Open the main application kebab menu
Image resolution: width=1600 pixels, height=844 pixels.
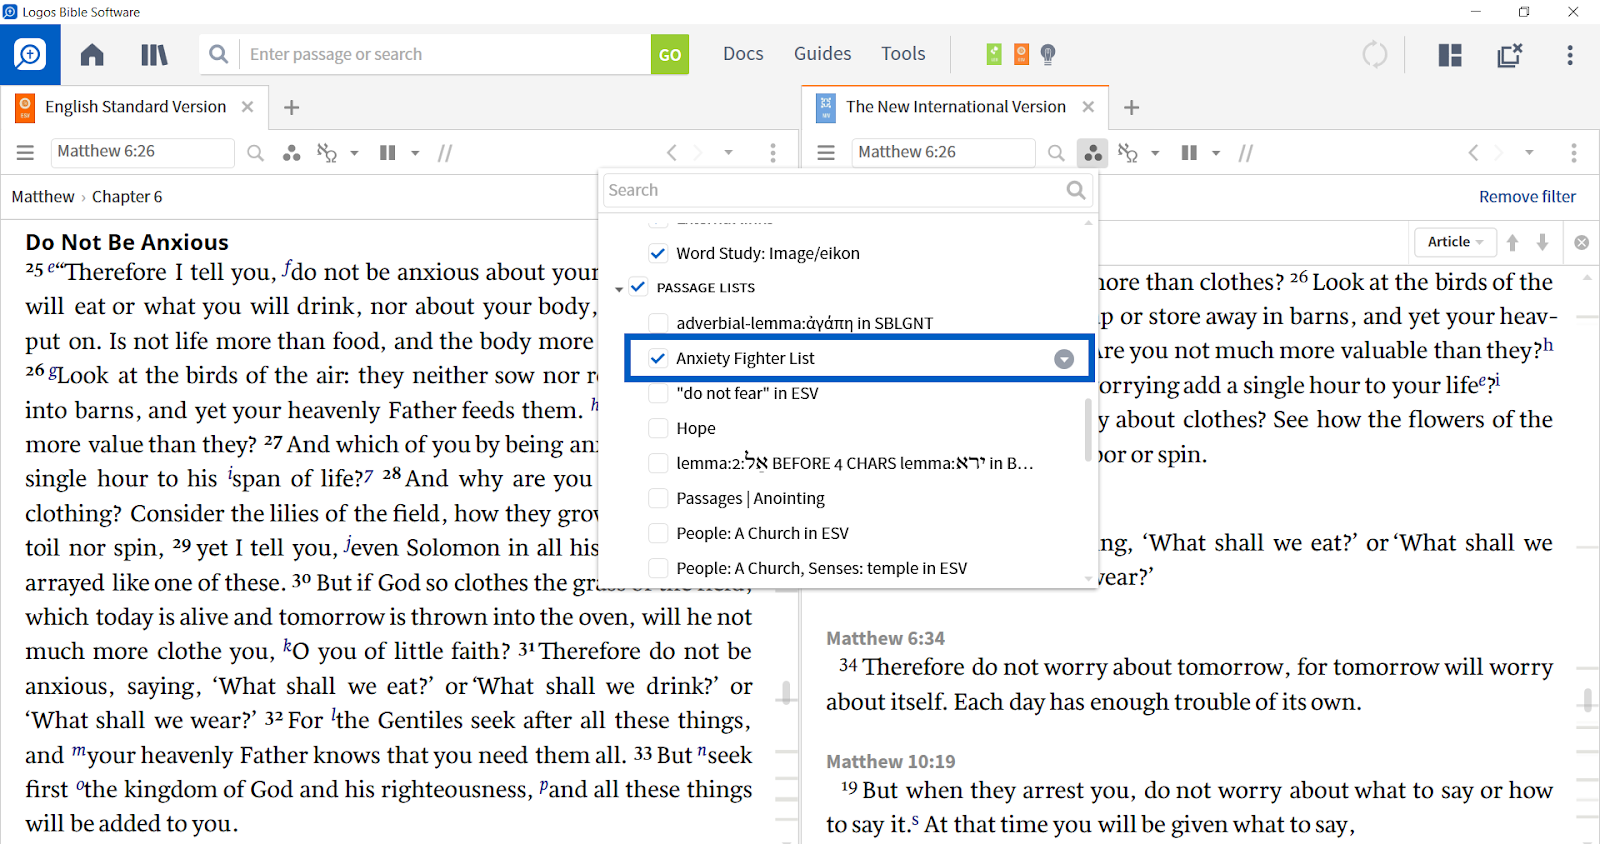point(1570,54)
